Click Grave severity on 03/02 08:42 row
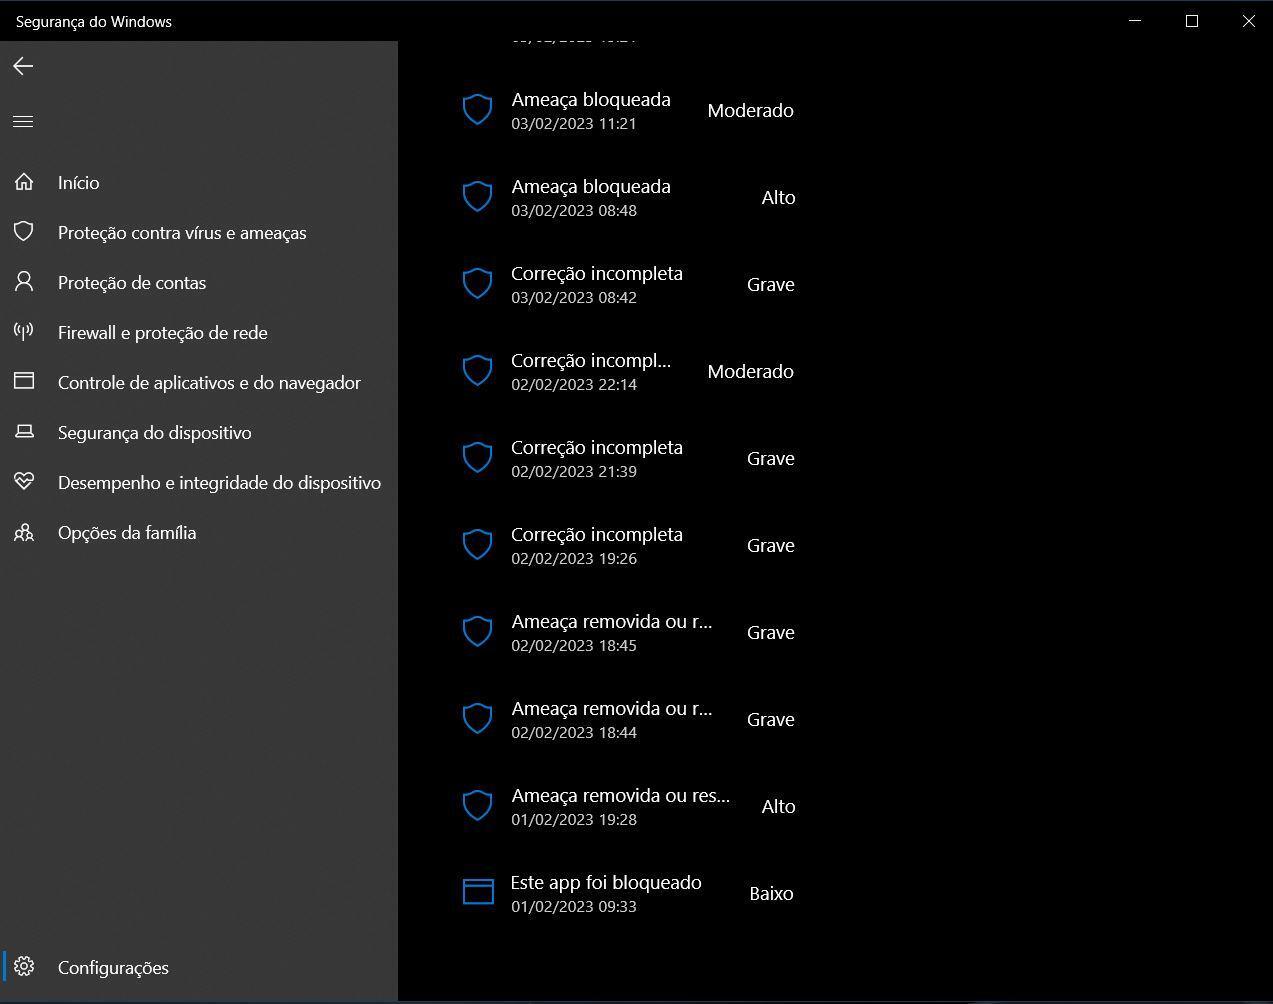 coord(771,284)
